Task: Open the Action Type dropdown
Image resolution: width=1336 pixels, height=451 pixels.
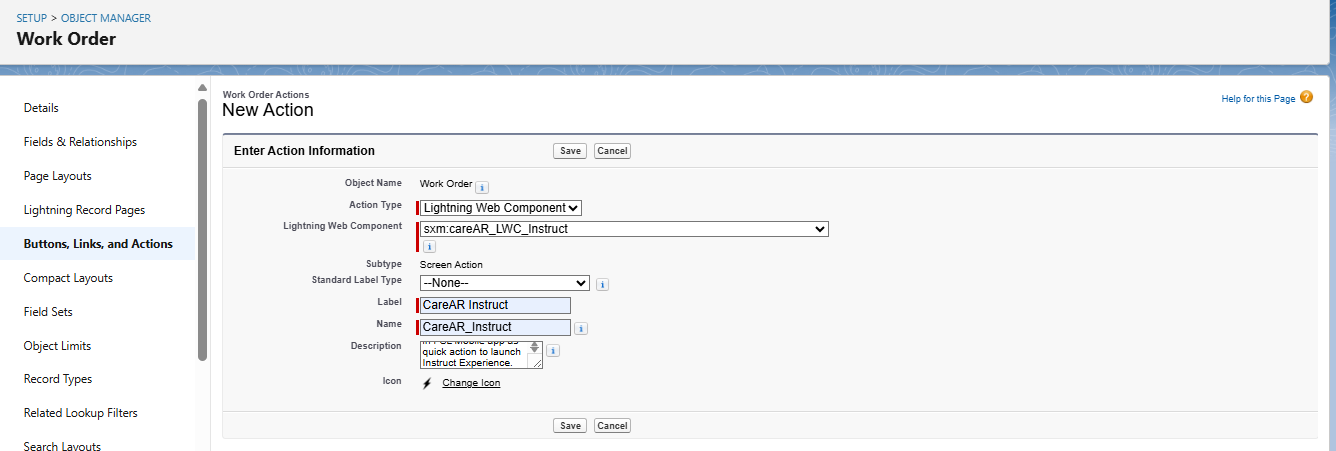Action: click(501, 208)
